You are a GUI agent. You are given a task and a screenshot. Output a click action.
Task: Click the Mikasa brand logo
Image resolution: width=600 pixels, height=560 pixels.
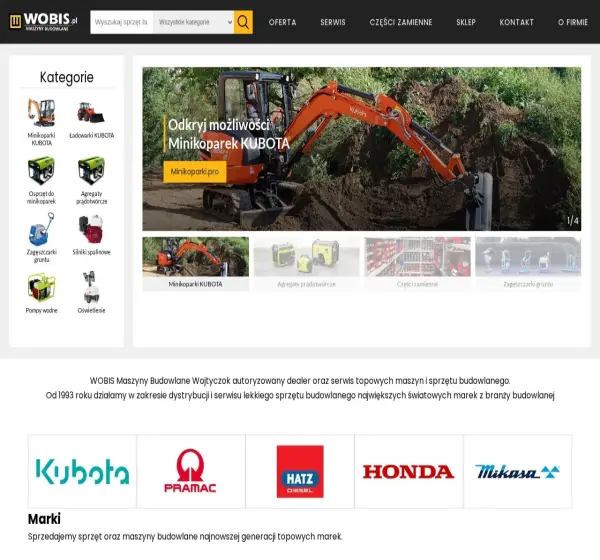coord(518,471)
